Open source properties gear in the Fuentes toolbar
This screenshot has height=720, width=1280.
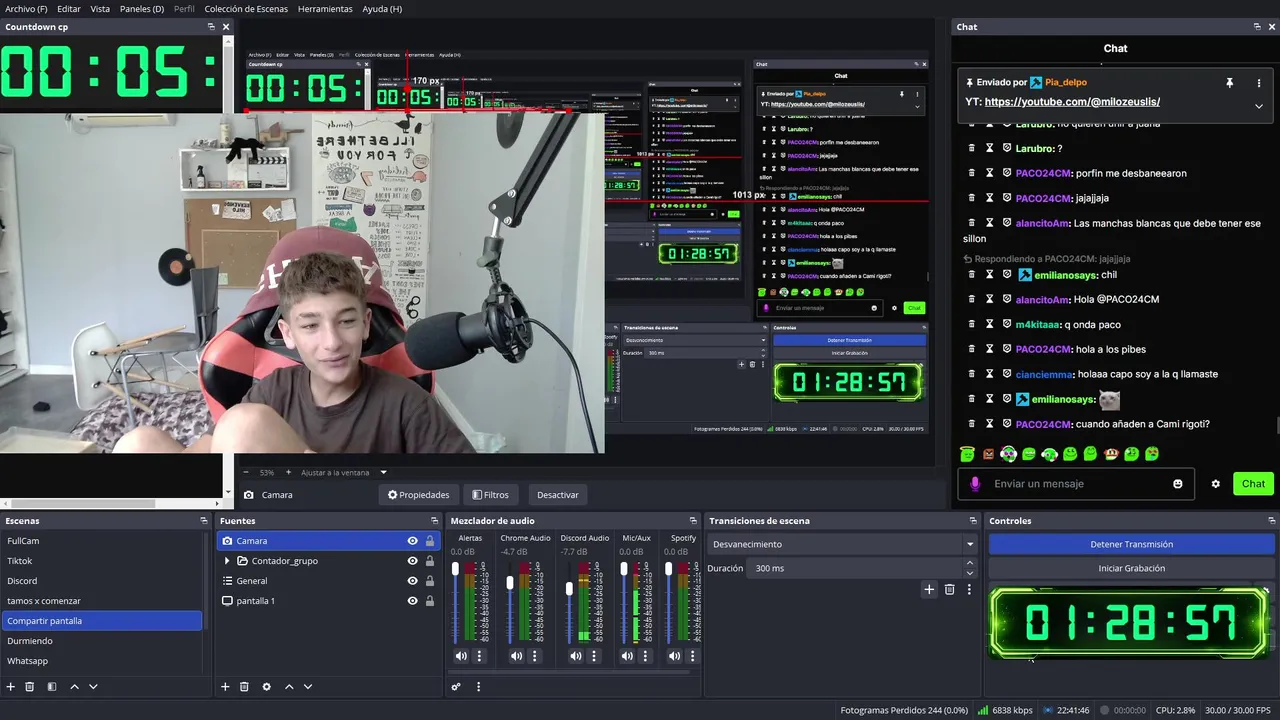click(266, 687)
